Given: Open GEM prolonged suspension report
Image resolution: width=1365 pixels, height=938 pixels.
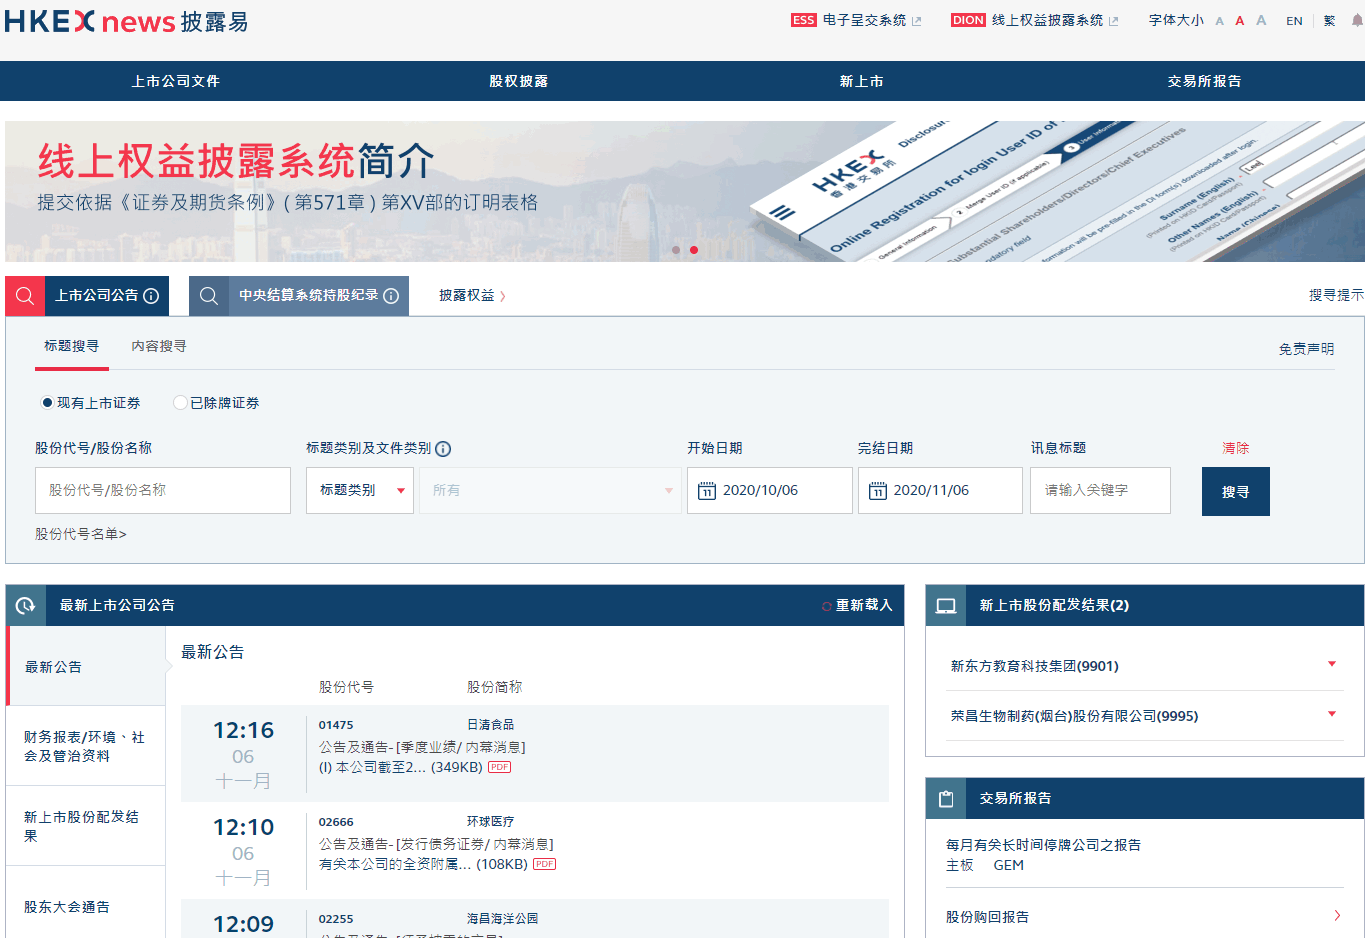Looking at the screenshot, I should pos(1009,865).
